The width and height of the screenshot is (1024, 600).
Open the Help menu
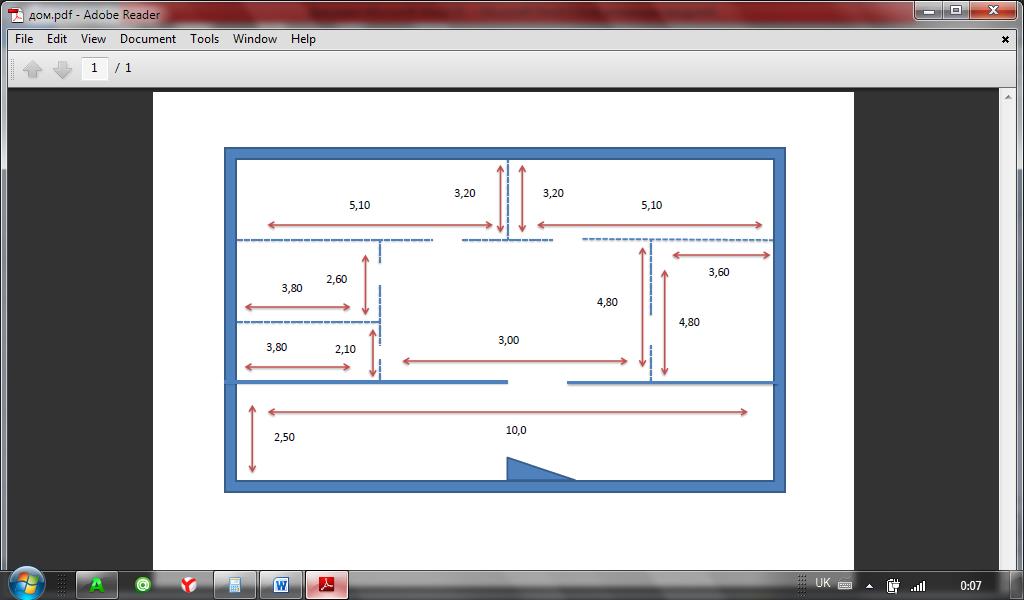(x=303, y=39)
